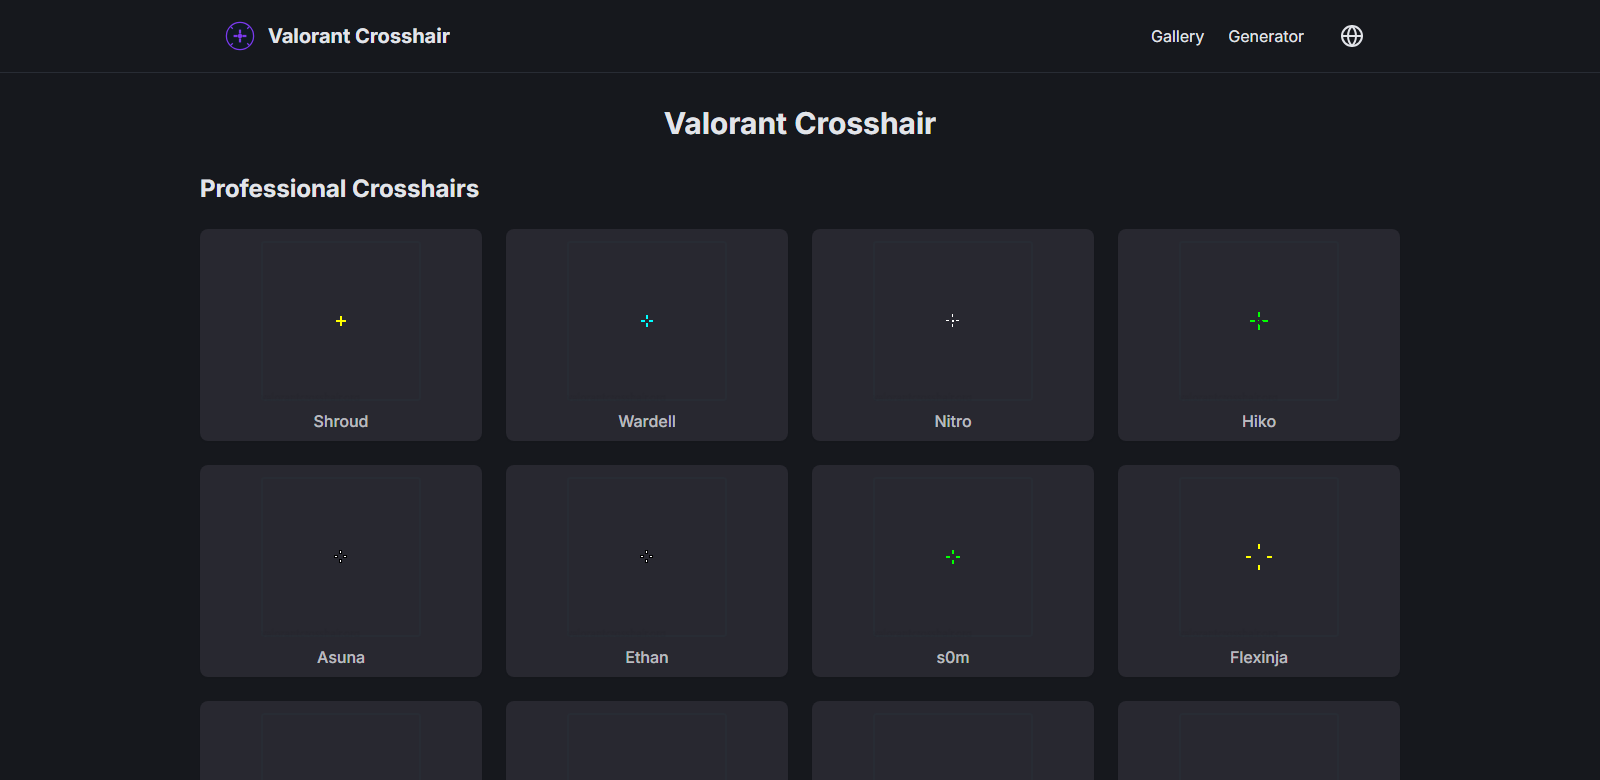Click the Professional Crosshairs heading
Screen dimensions: 1600x780
coord(339,188)
